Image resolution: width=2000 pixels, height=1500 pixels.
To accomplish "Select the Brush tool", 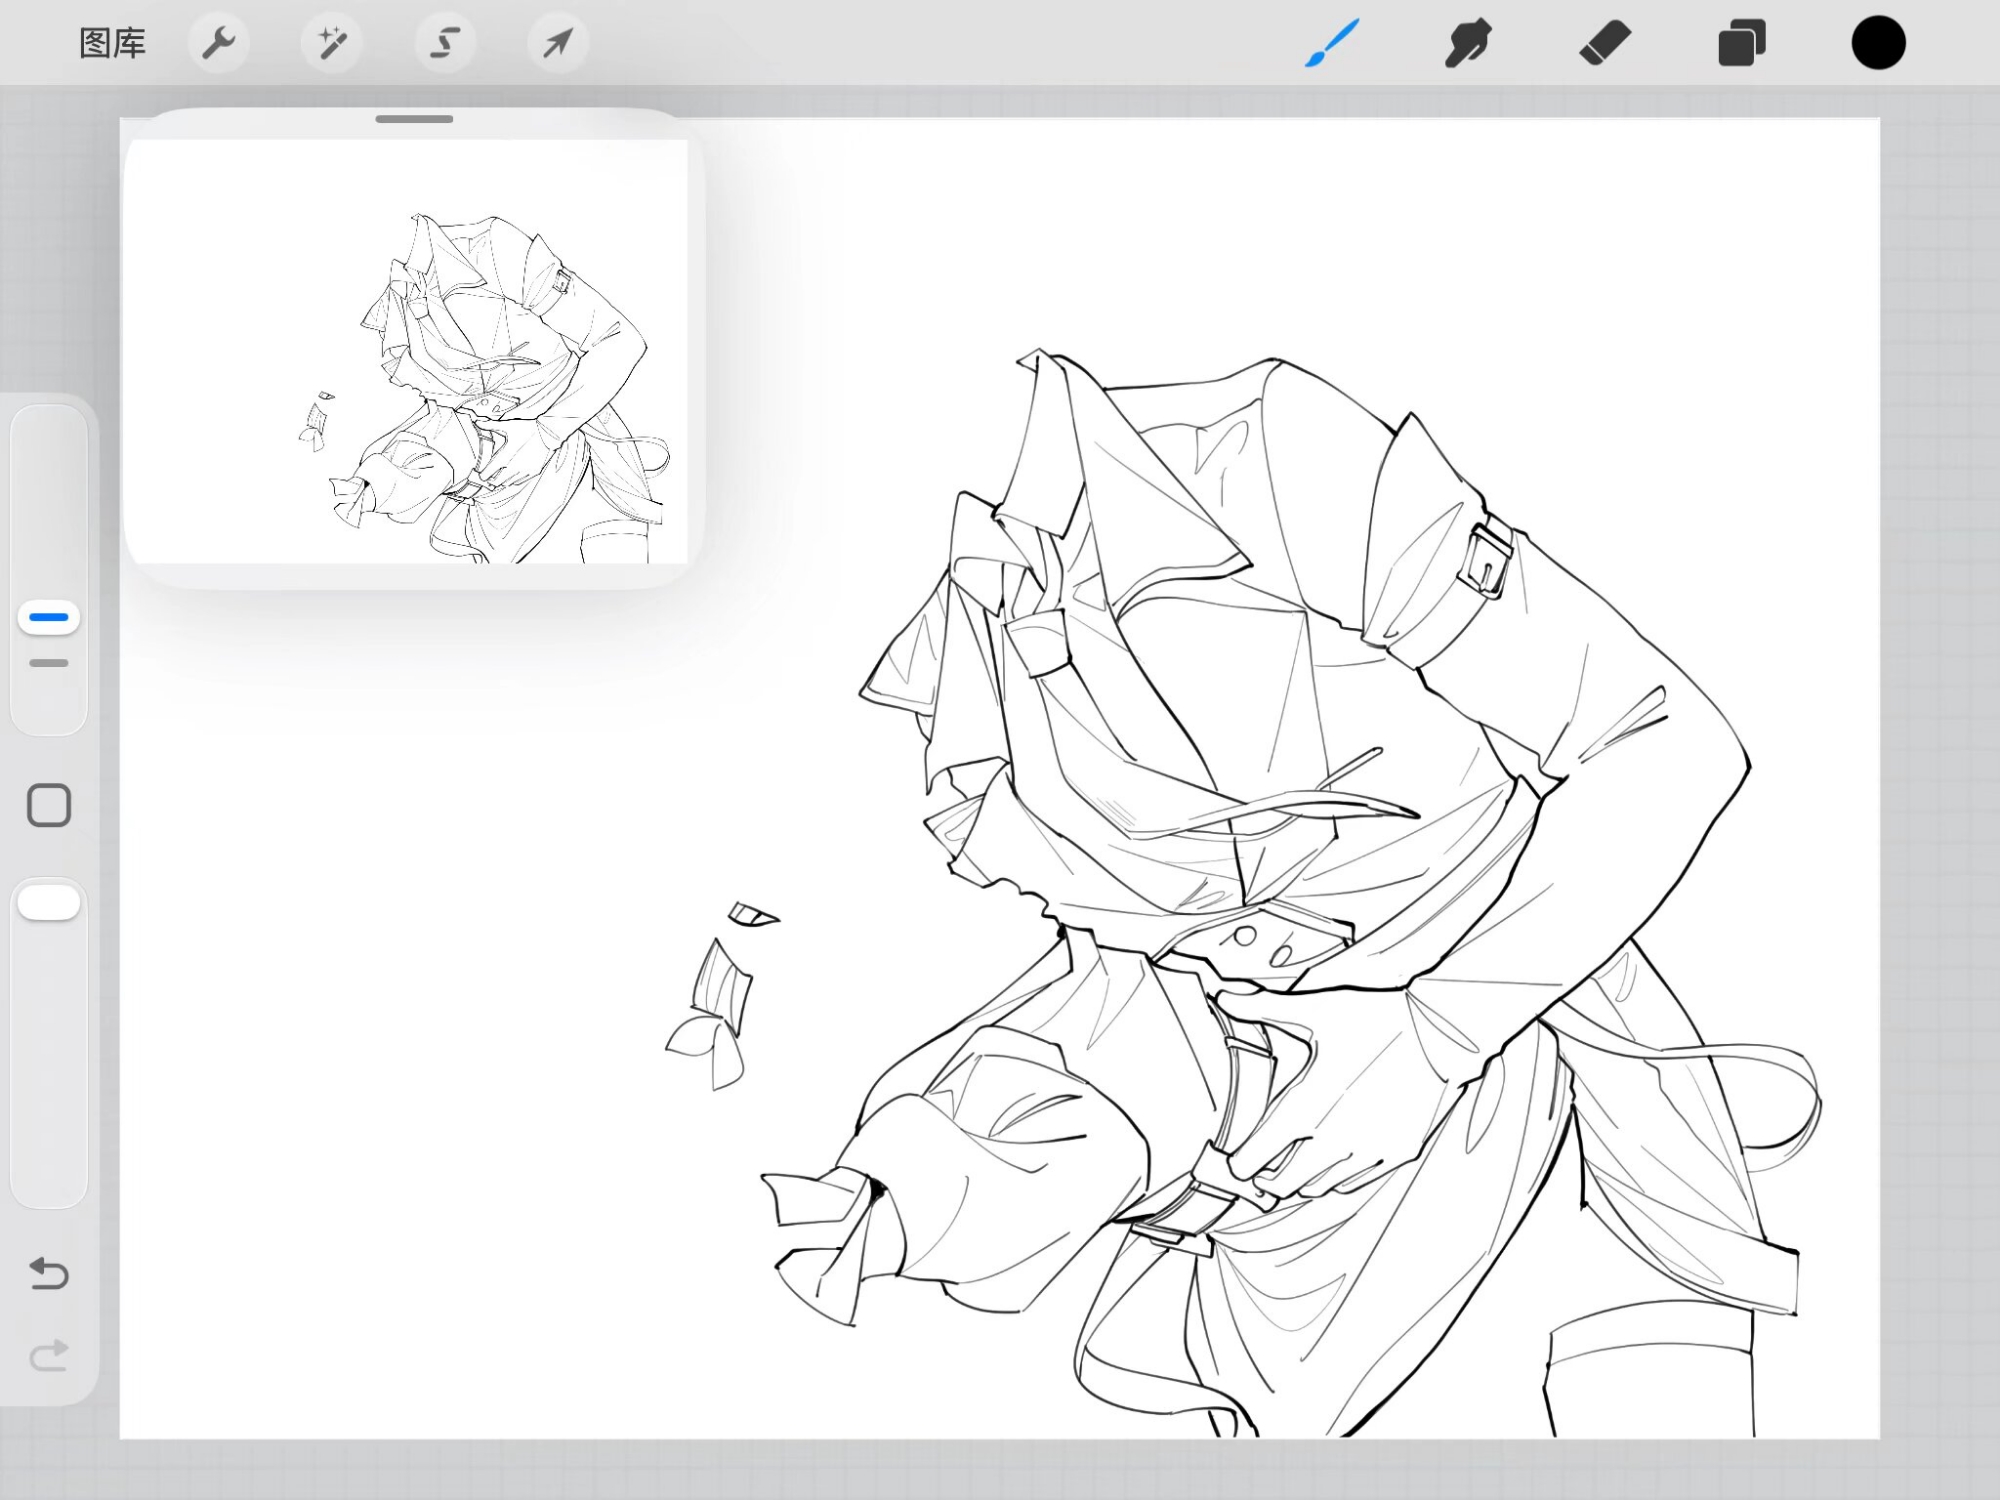I will click(1331, 44).
